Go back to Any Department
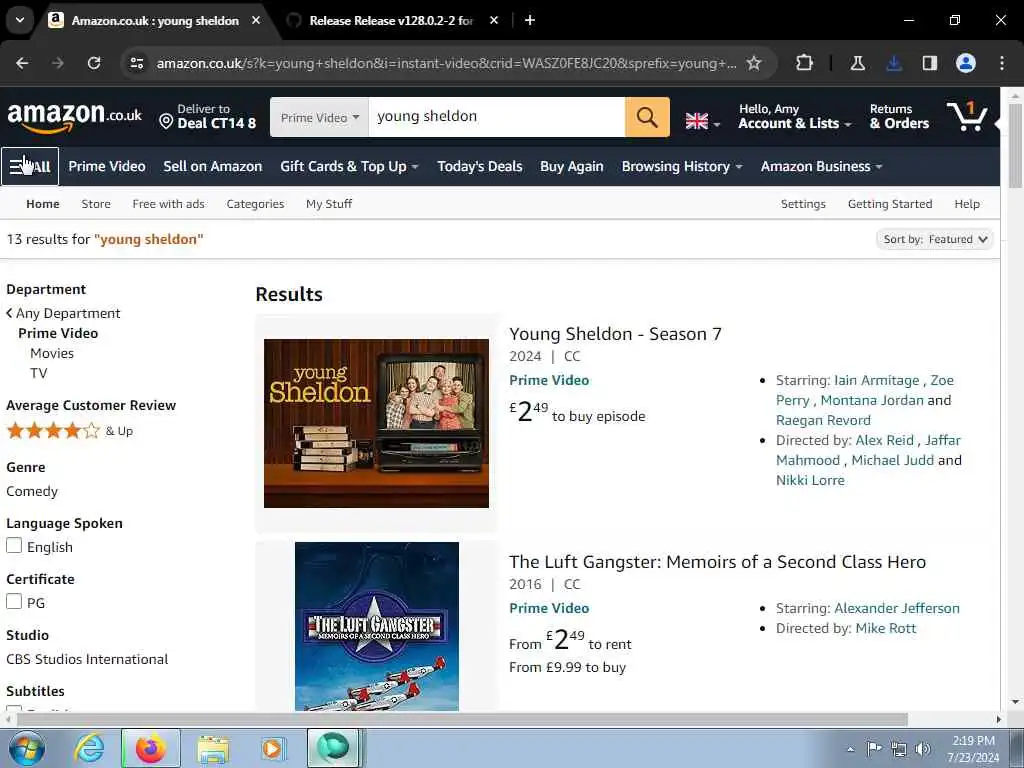 63,313
